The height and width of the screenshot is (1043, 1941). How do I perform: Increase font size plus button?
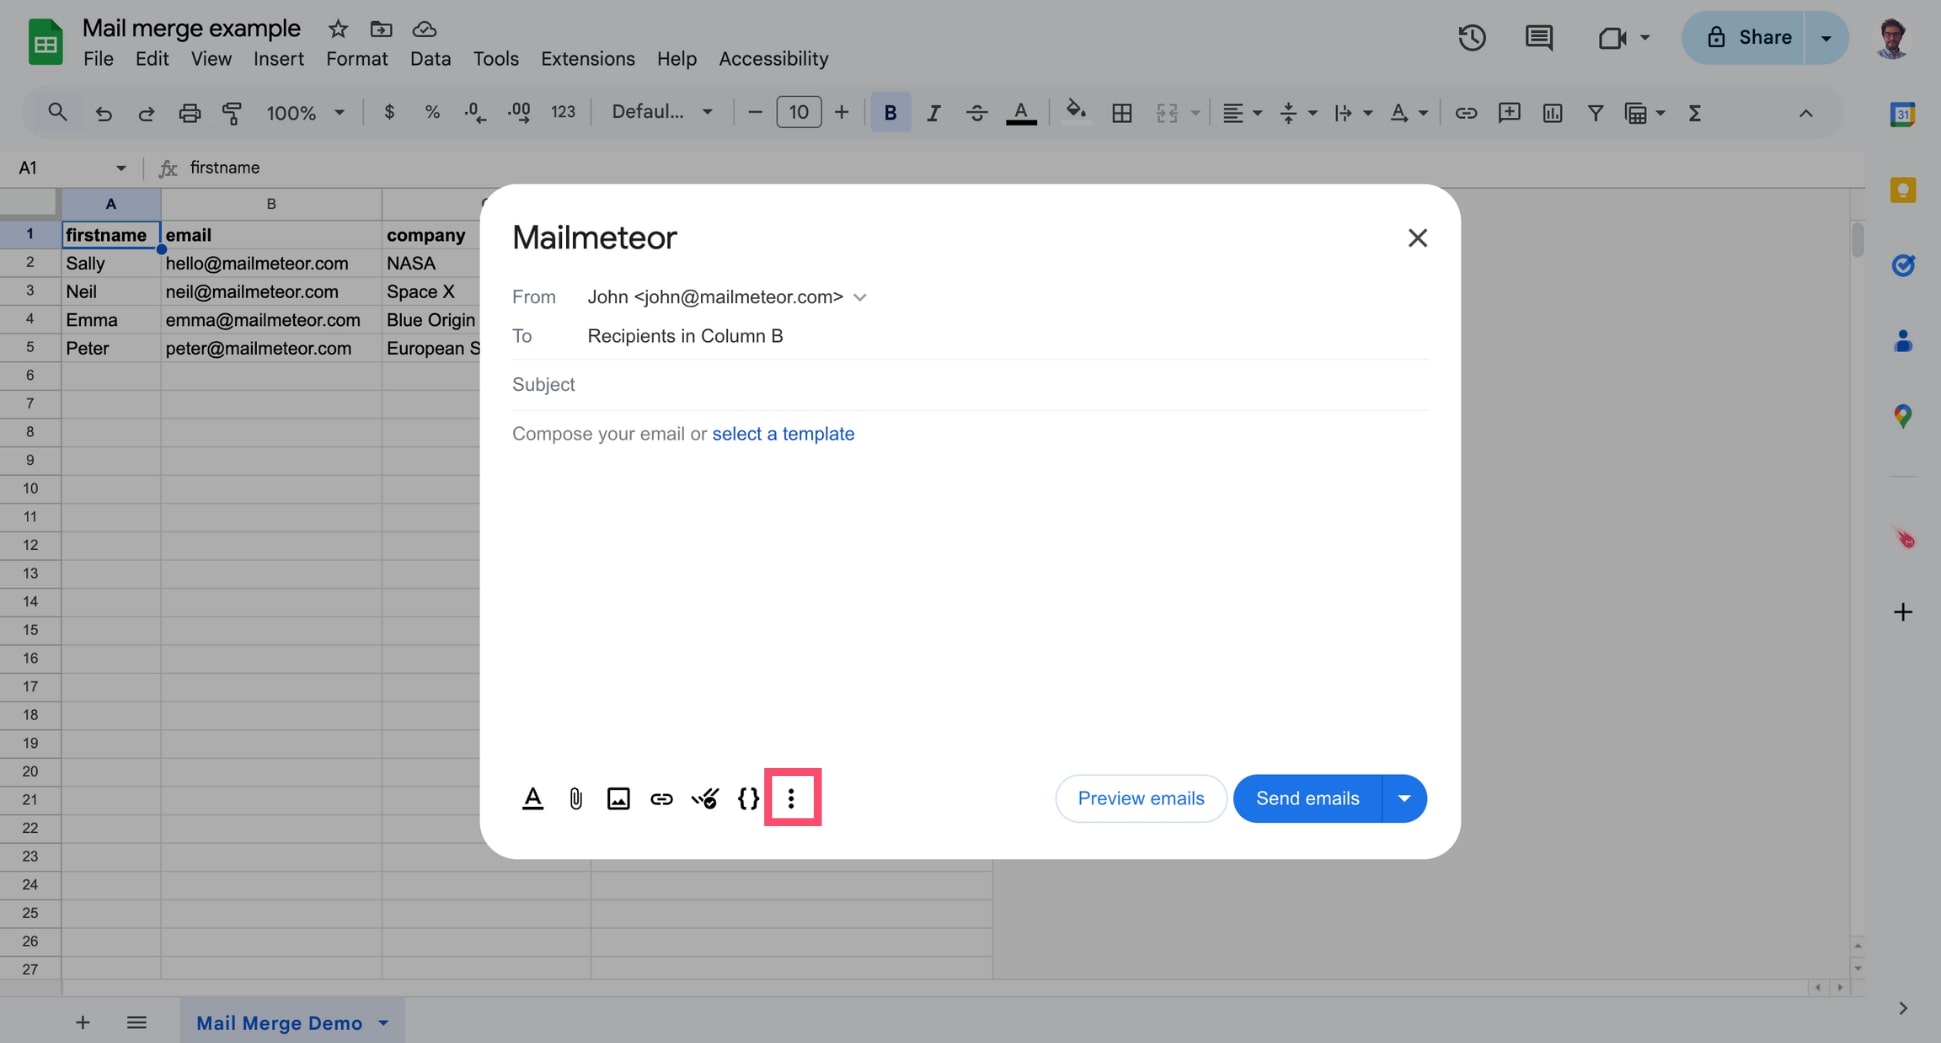[x=841, y=112]
